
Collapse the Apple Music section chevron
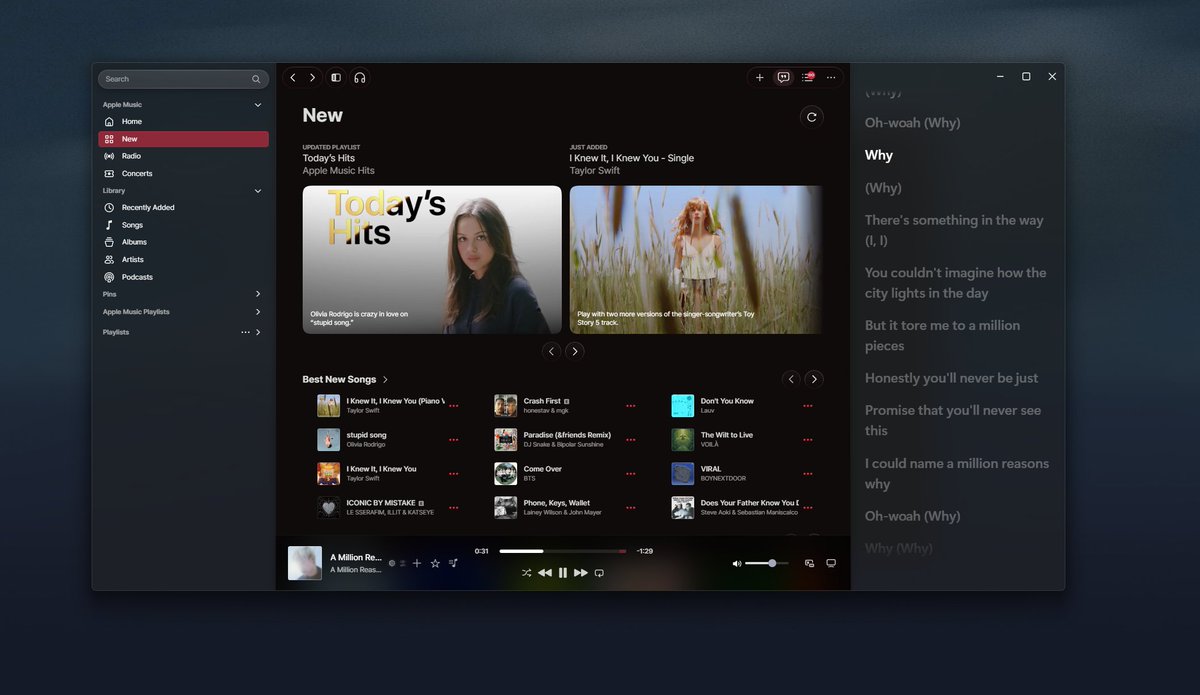click(x=258, y=105)
